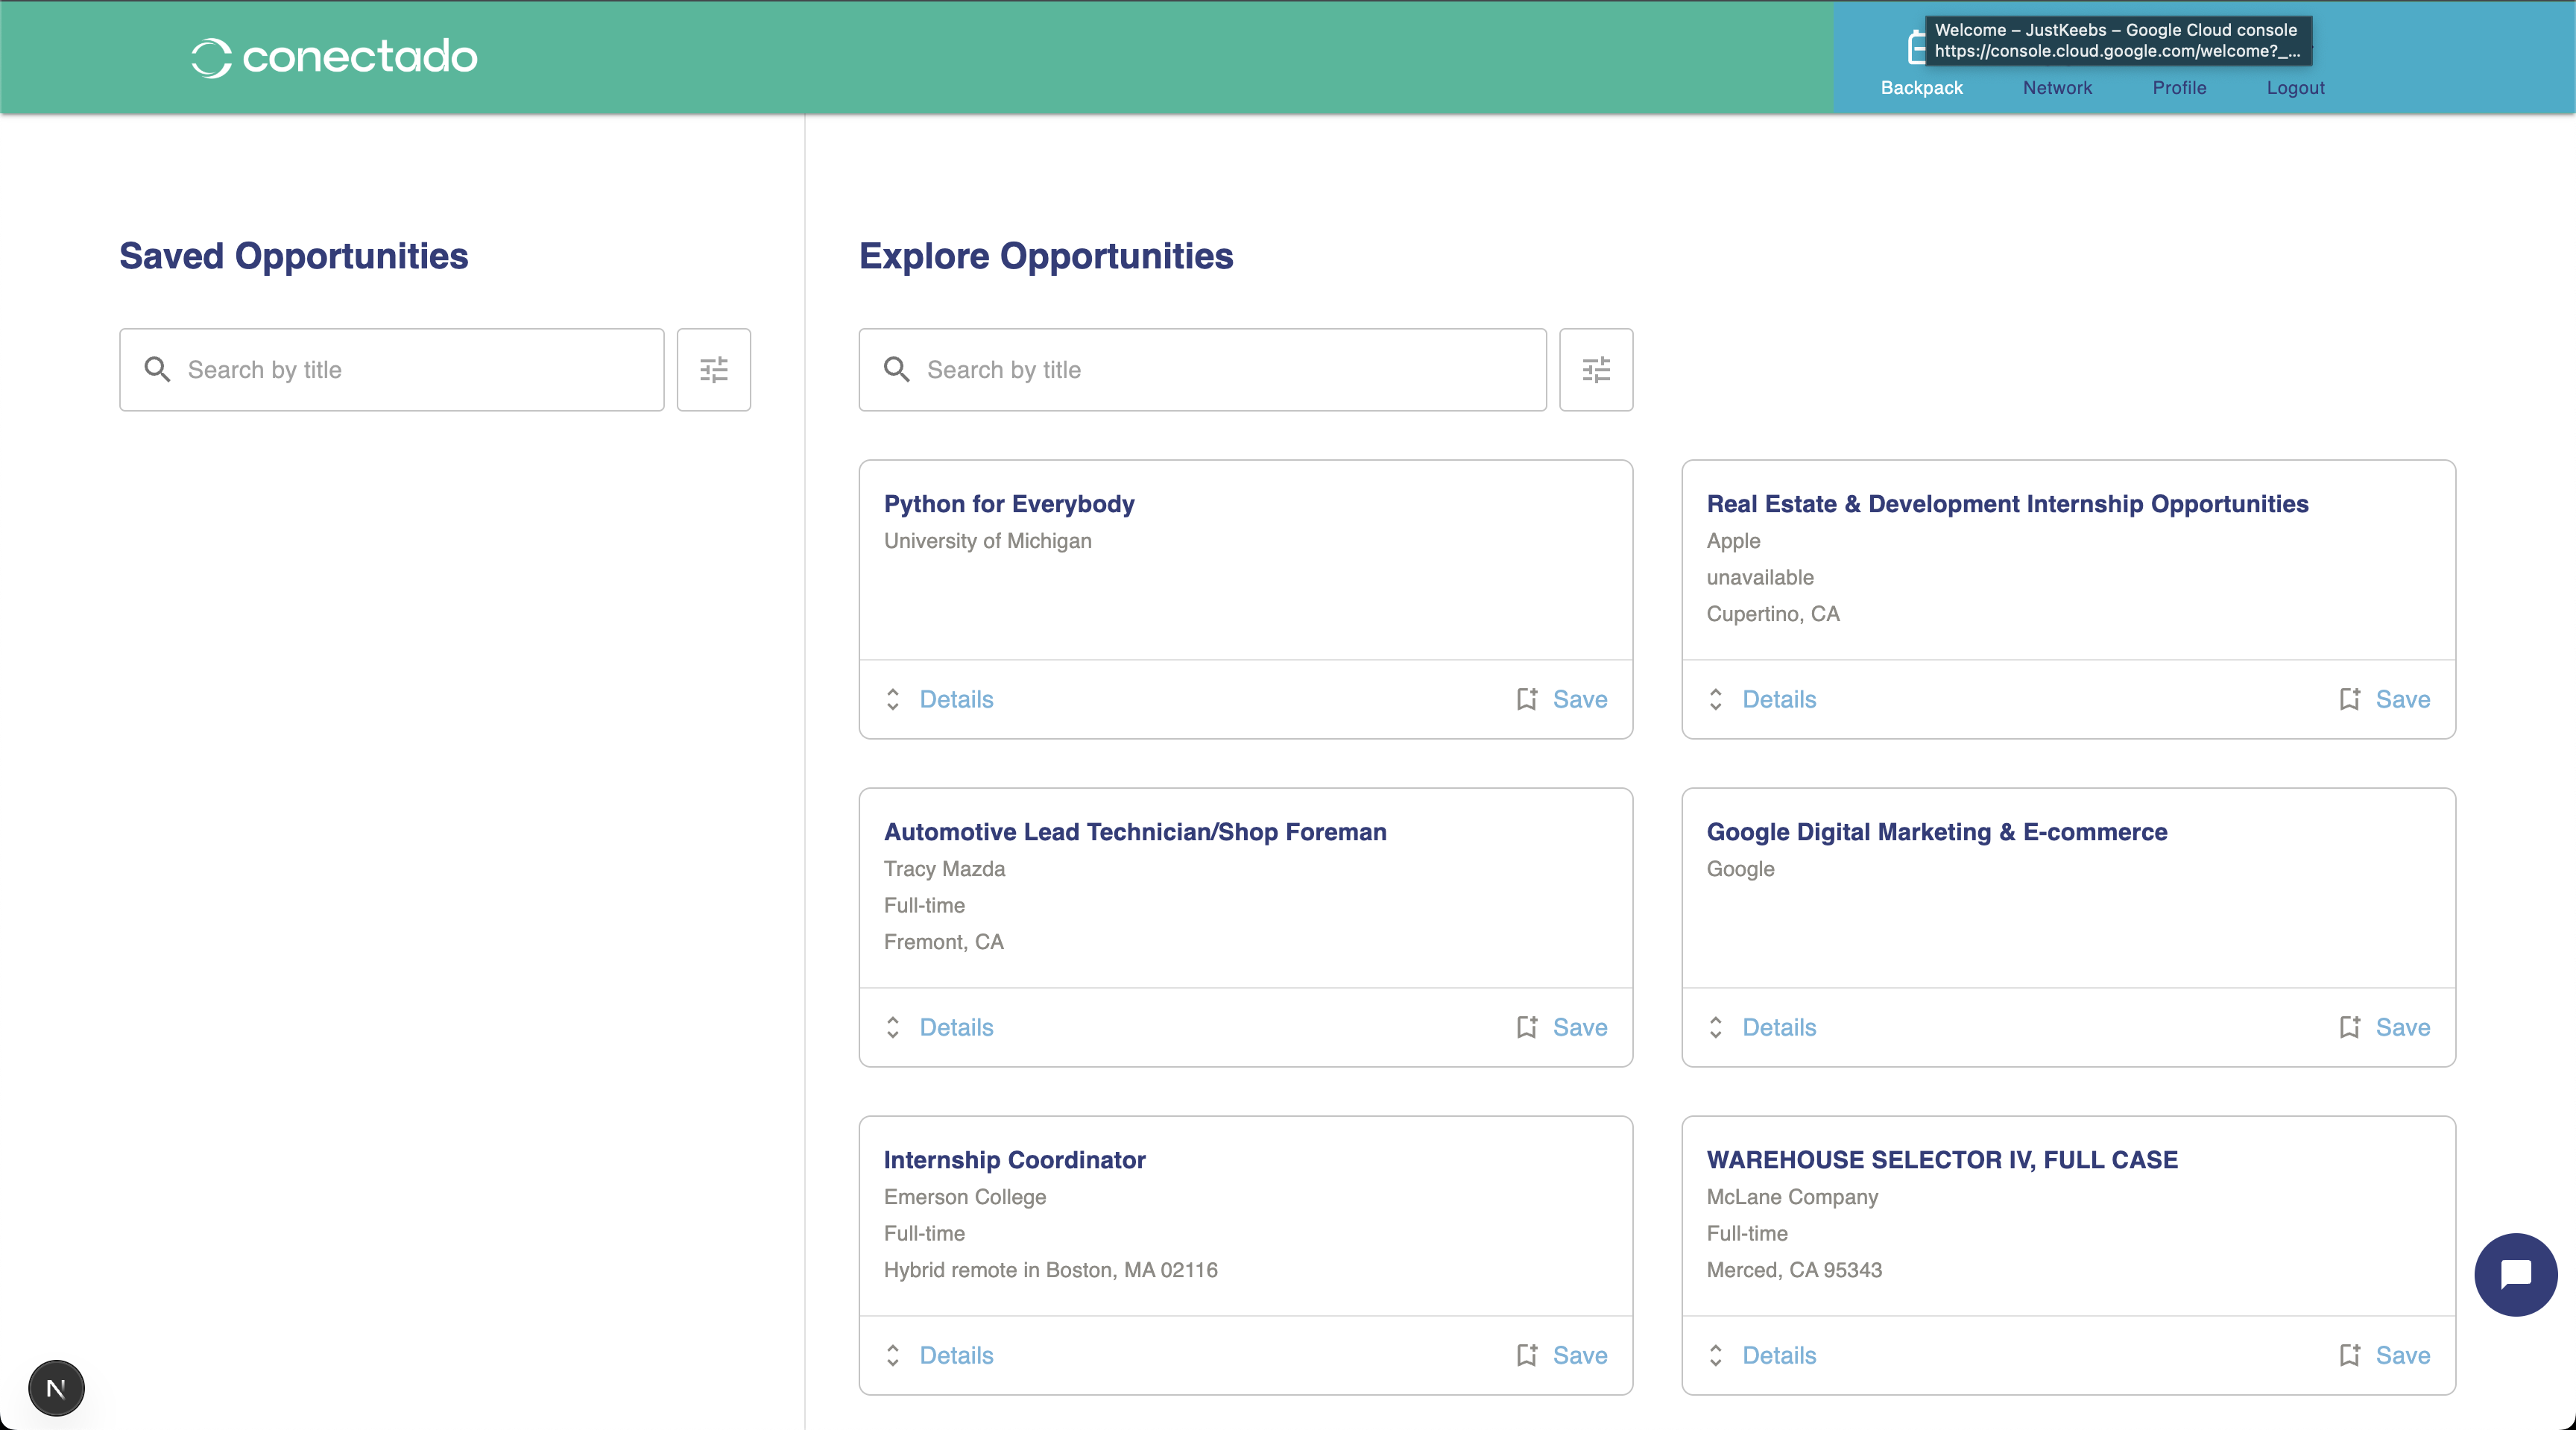Open the chat bubble widget
2576x1430 pixels.
point(2515,1274)
